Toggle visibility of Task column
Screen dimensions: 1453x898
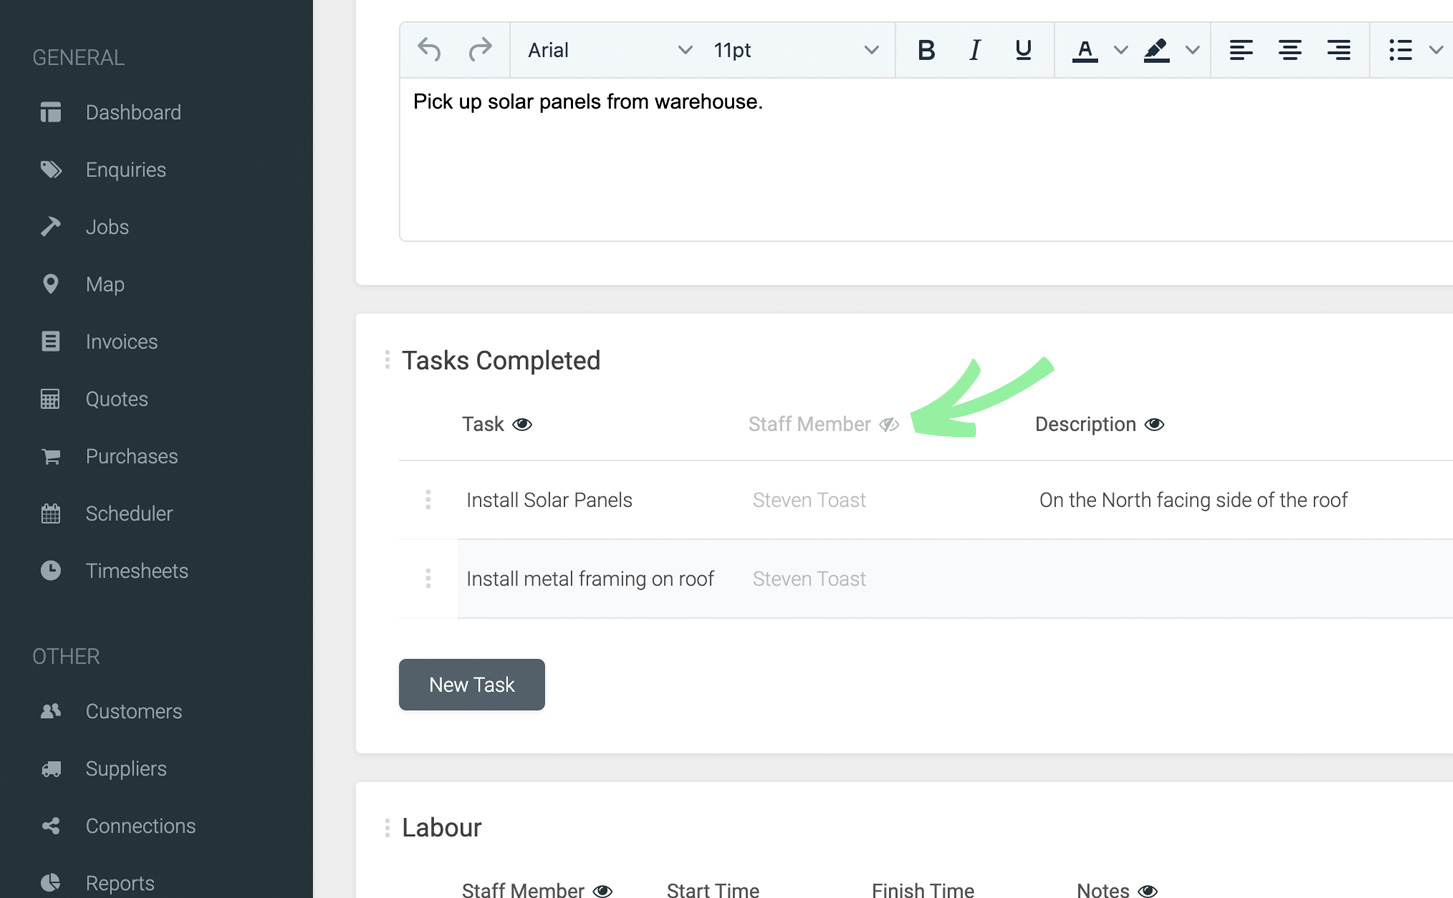pyautogui.click(x=522, y=425)
